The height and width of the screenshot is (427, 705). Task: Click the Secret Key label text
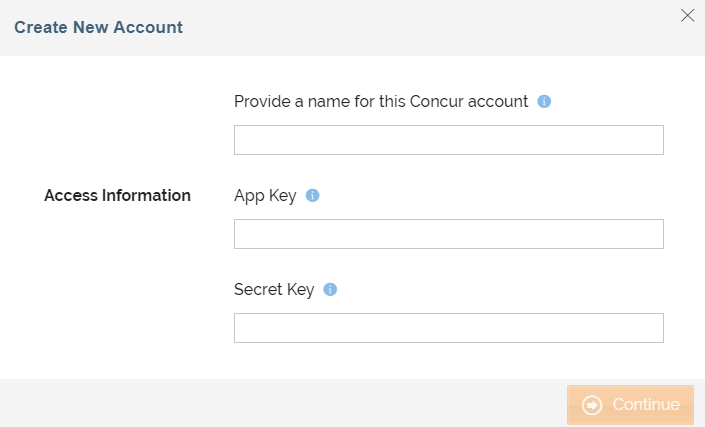(274, 289)
